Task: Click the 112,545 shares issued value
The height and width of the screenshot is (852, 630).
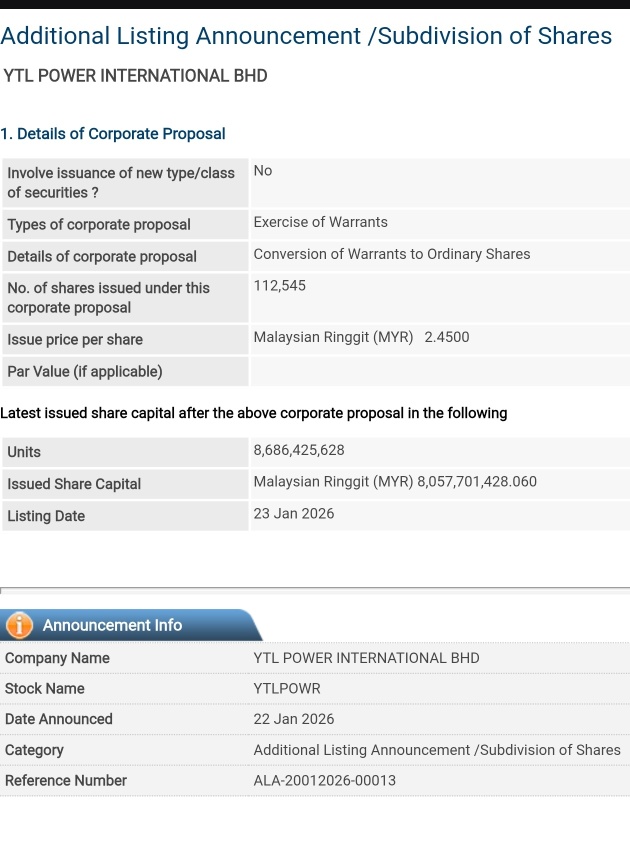Action: click(279, 286)
